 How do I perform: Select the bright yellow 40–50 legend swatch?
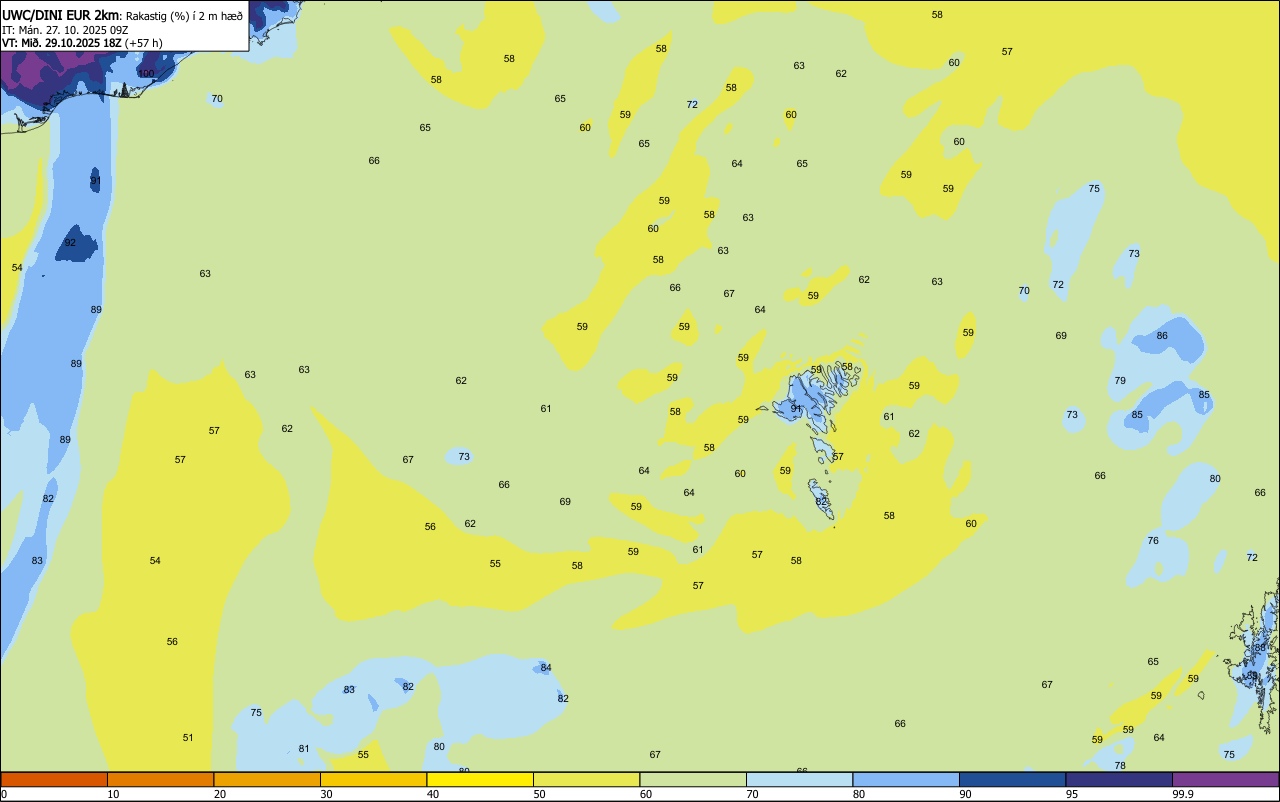pyautogui.click(x=480, y=779)
